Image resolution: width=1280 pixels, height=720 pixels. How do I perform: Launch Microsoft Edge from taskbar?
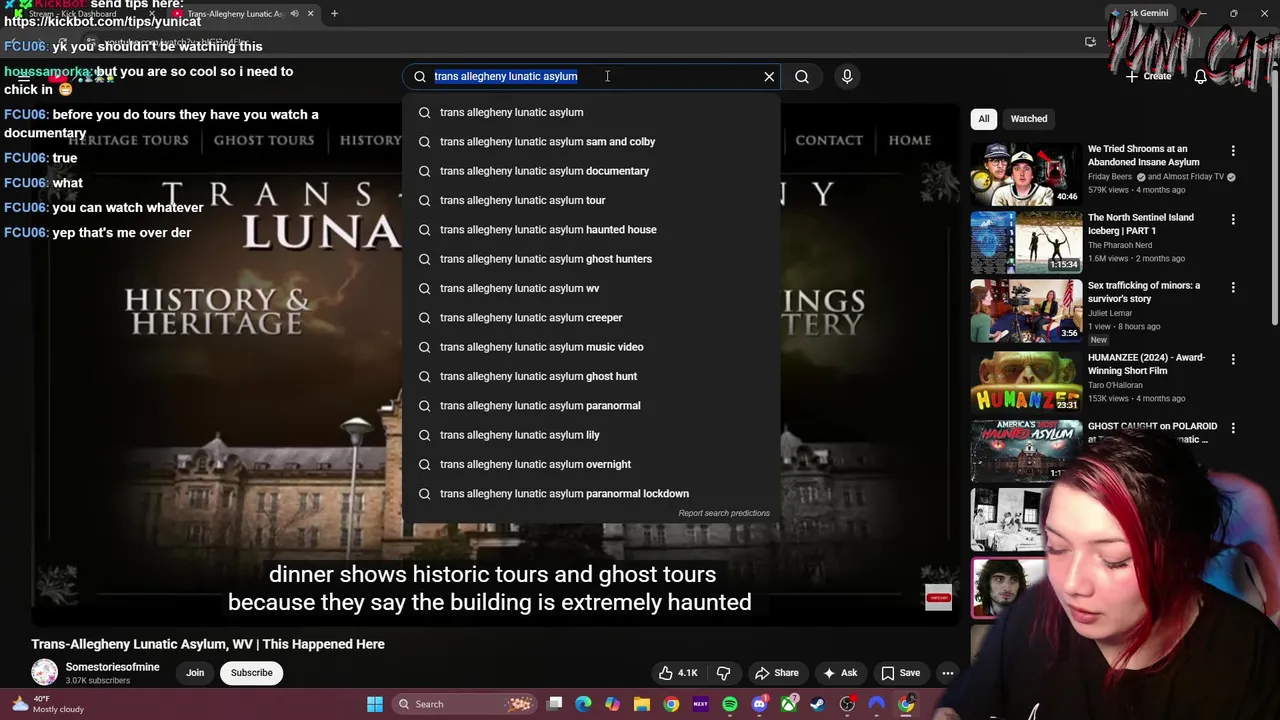(584, 704)
